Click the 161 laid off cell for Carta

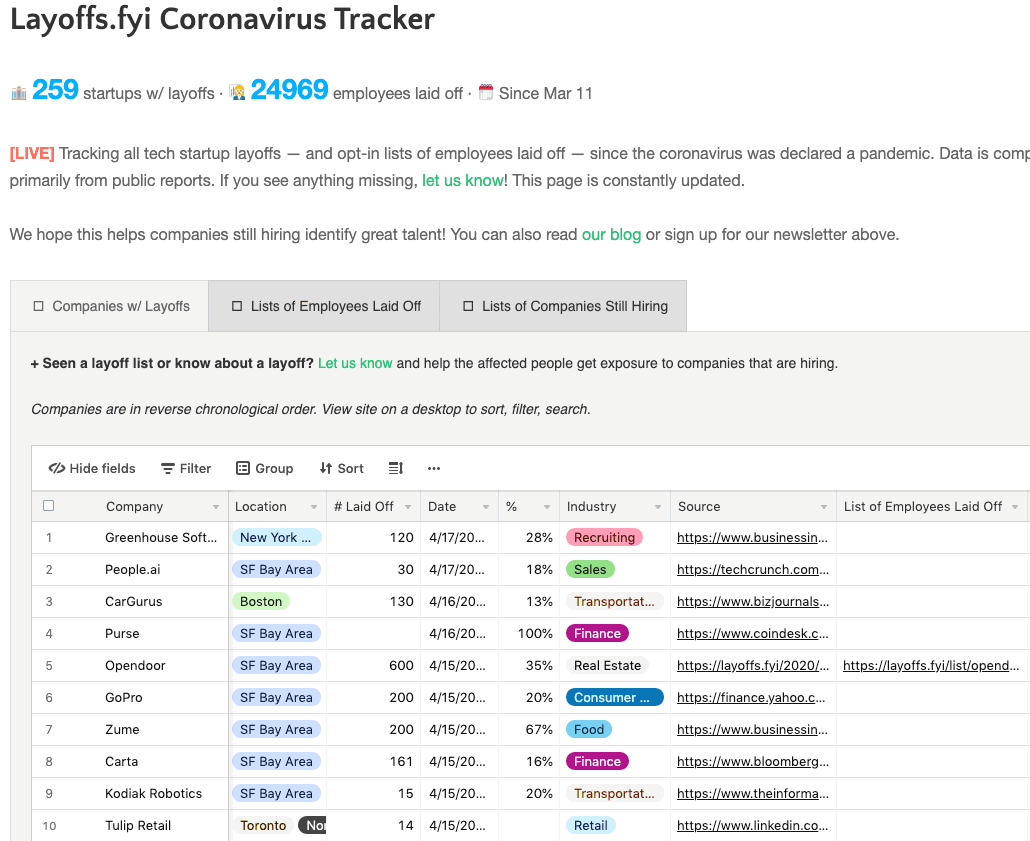coord(373,762)
